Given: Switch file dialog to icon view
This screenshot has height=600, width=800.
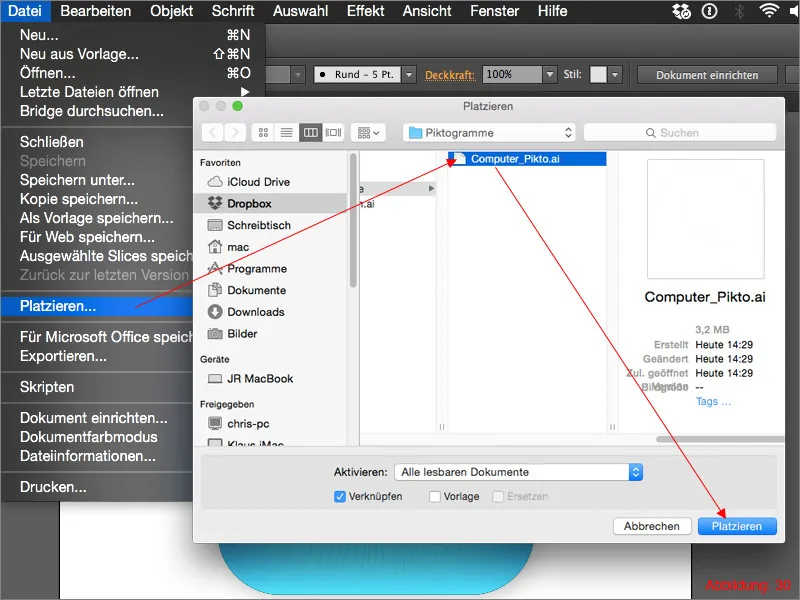Looking at the screenshot, I should click(x=263, y=133).
